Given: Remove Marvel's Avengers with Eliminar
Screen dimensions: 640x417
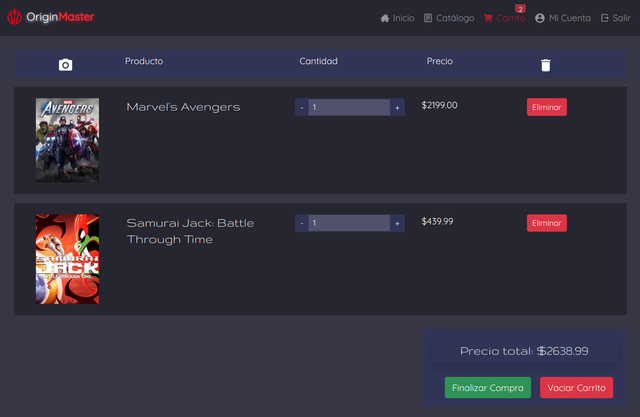Looking at the screenshot, I should [x=547, y=107].
